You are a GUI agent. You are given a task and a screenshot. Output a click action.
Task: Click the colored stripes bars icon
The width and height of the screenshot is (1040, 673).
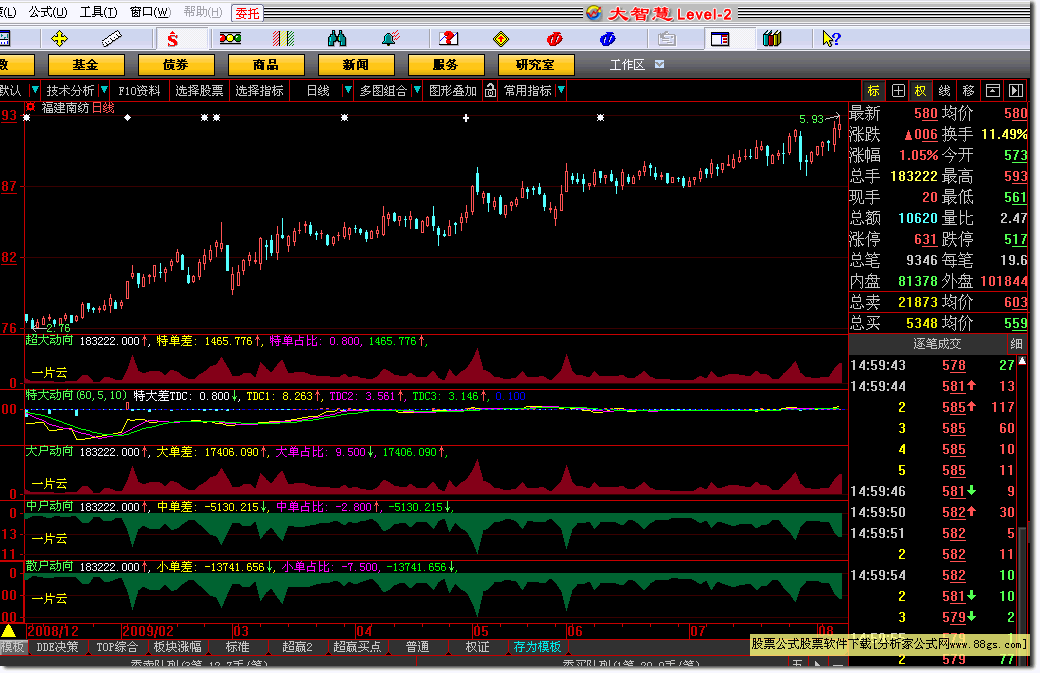(283, 38)
